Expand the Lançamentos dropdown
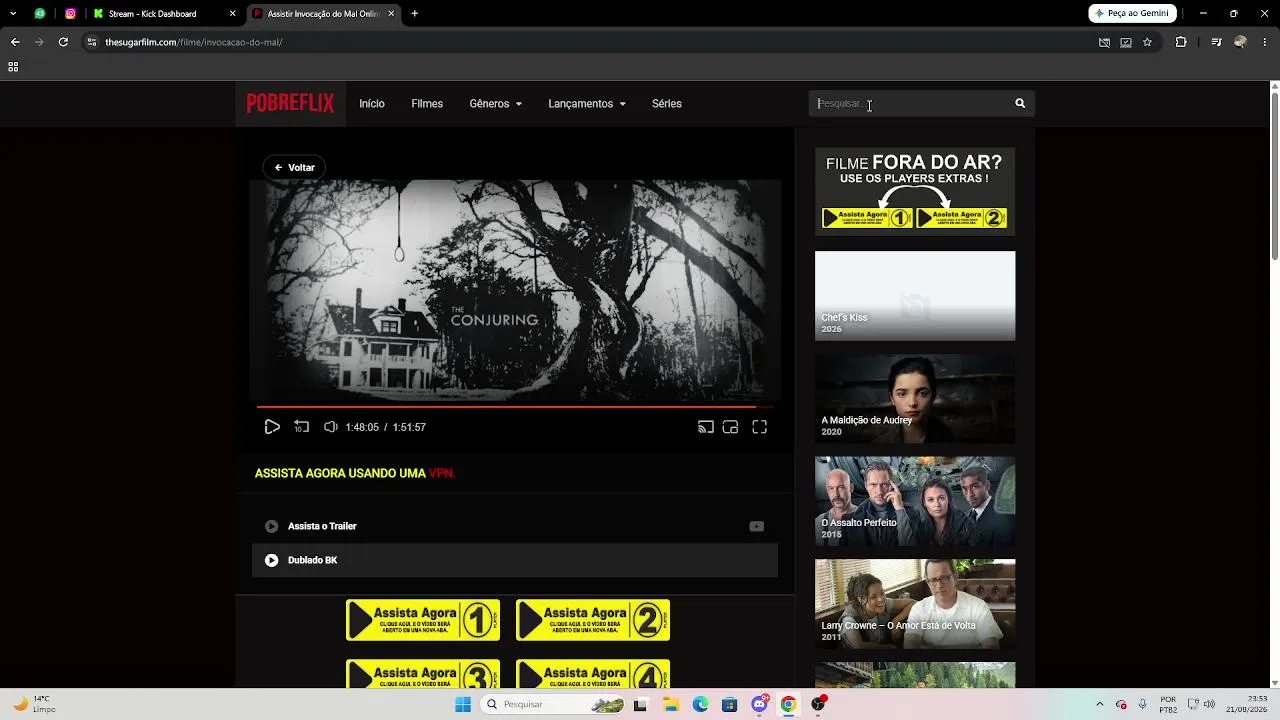 point(587,104)
